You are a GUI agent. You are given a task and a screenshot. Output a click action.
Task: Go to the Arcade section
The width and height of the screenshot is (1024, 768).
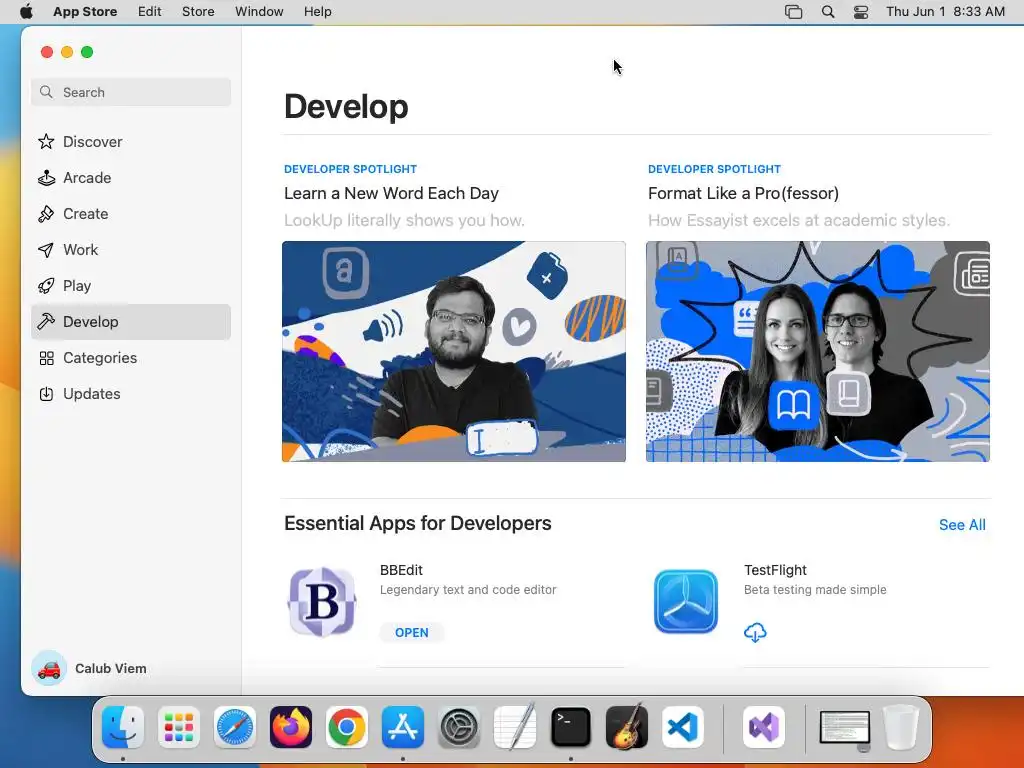131,178
